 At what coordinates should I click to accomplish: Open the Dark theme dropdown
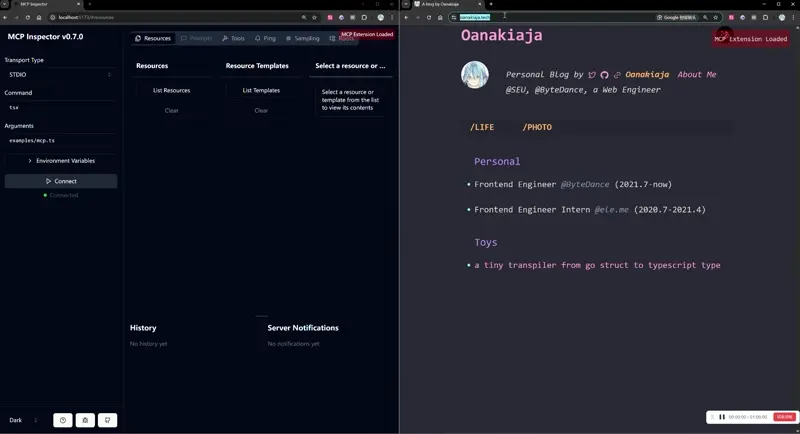click(x=24, y=420)
